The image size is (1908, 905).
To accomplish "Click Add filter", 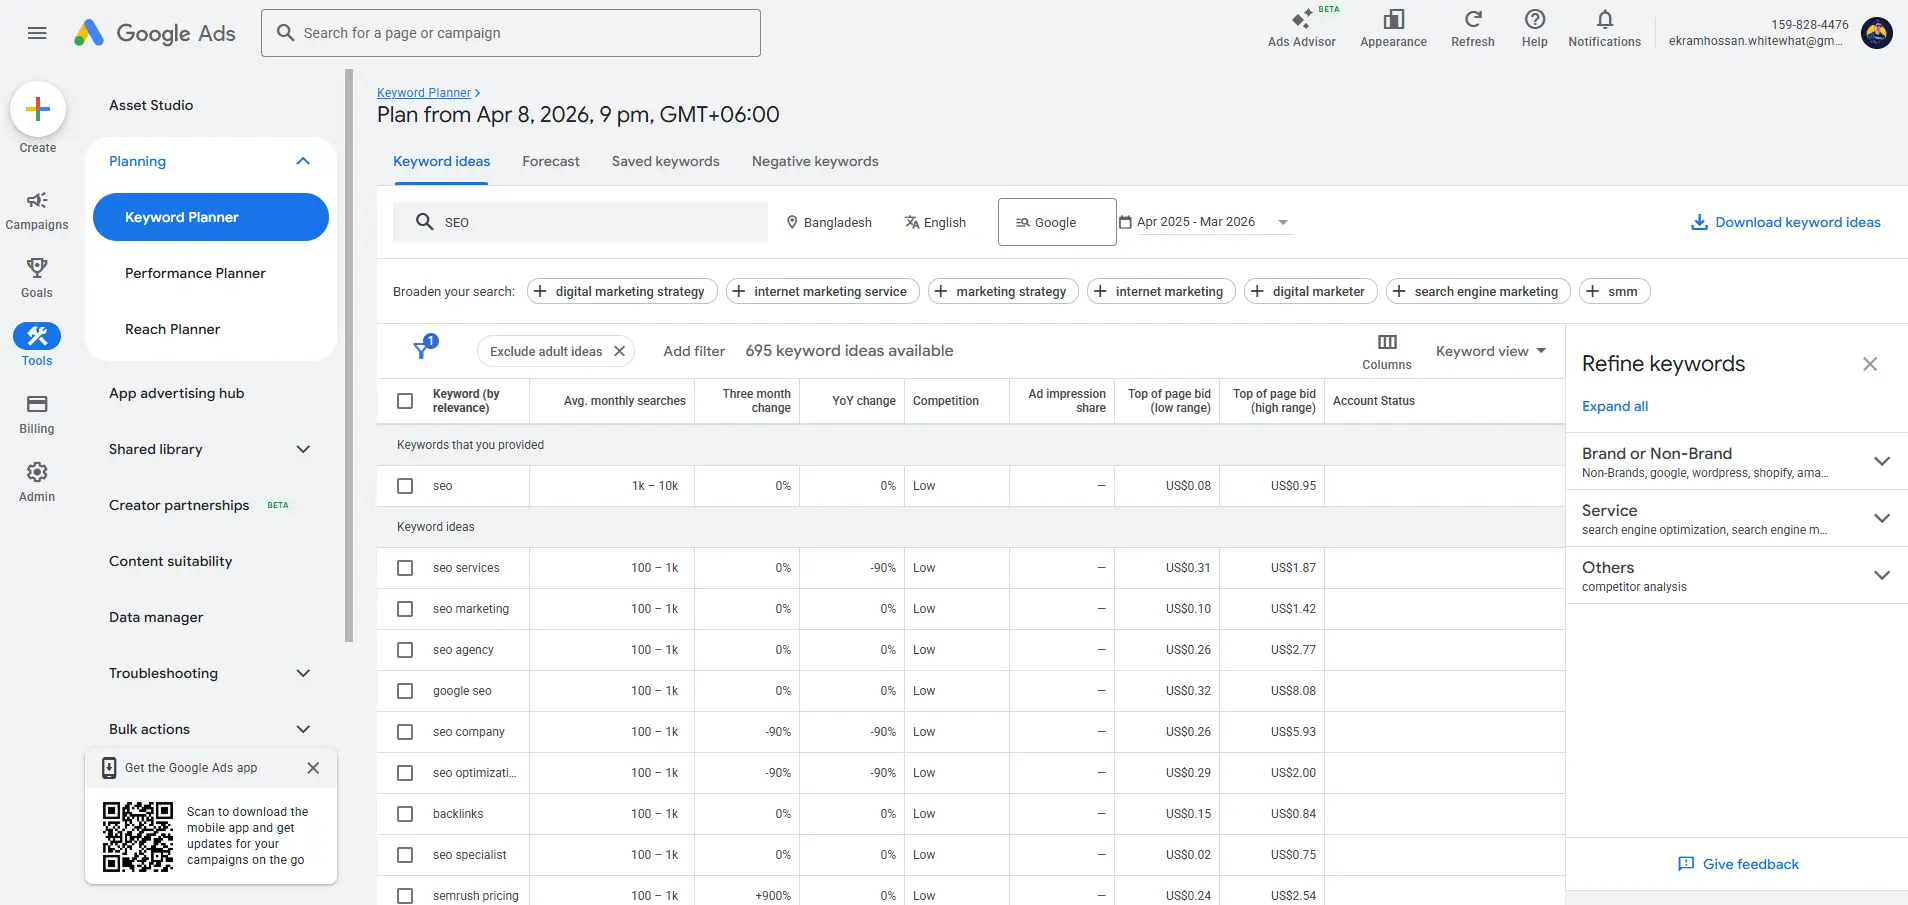I will (x=694, y=351).
